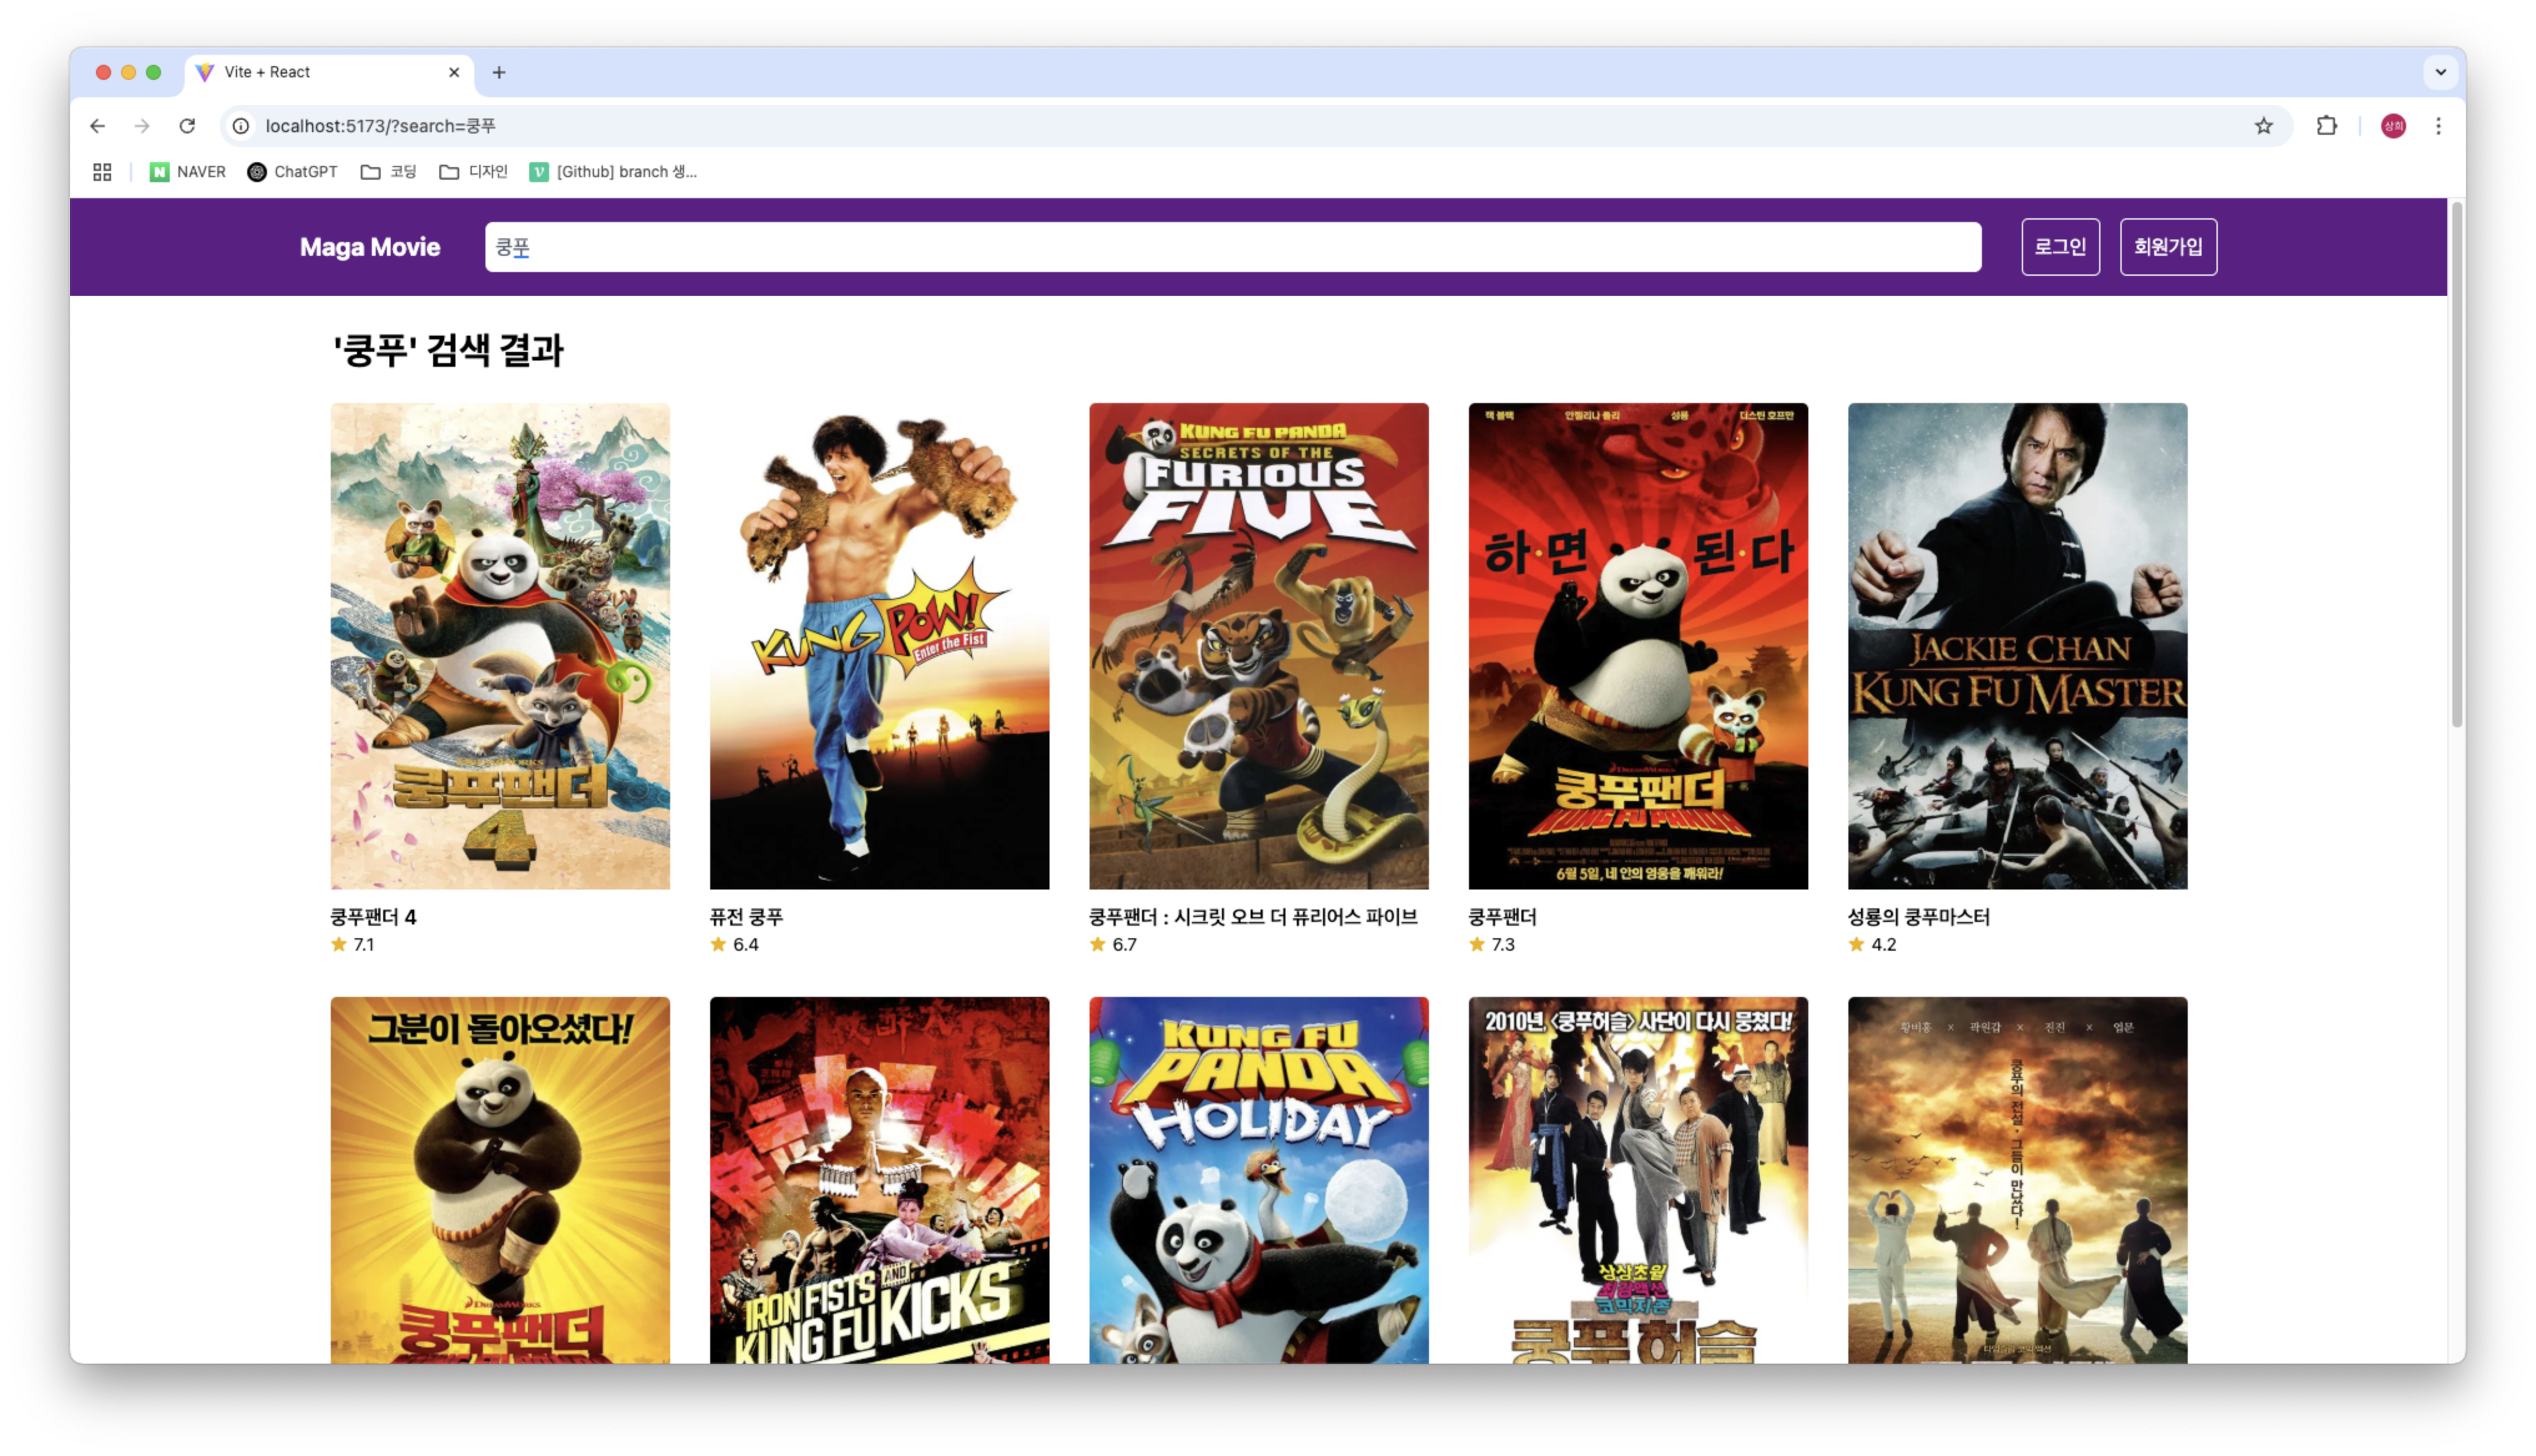Screen dimensions: 2536x1456
Task: Open the red 쿵푸팬더 '하면 된다' poster
Action: coord(1637,646)
